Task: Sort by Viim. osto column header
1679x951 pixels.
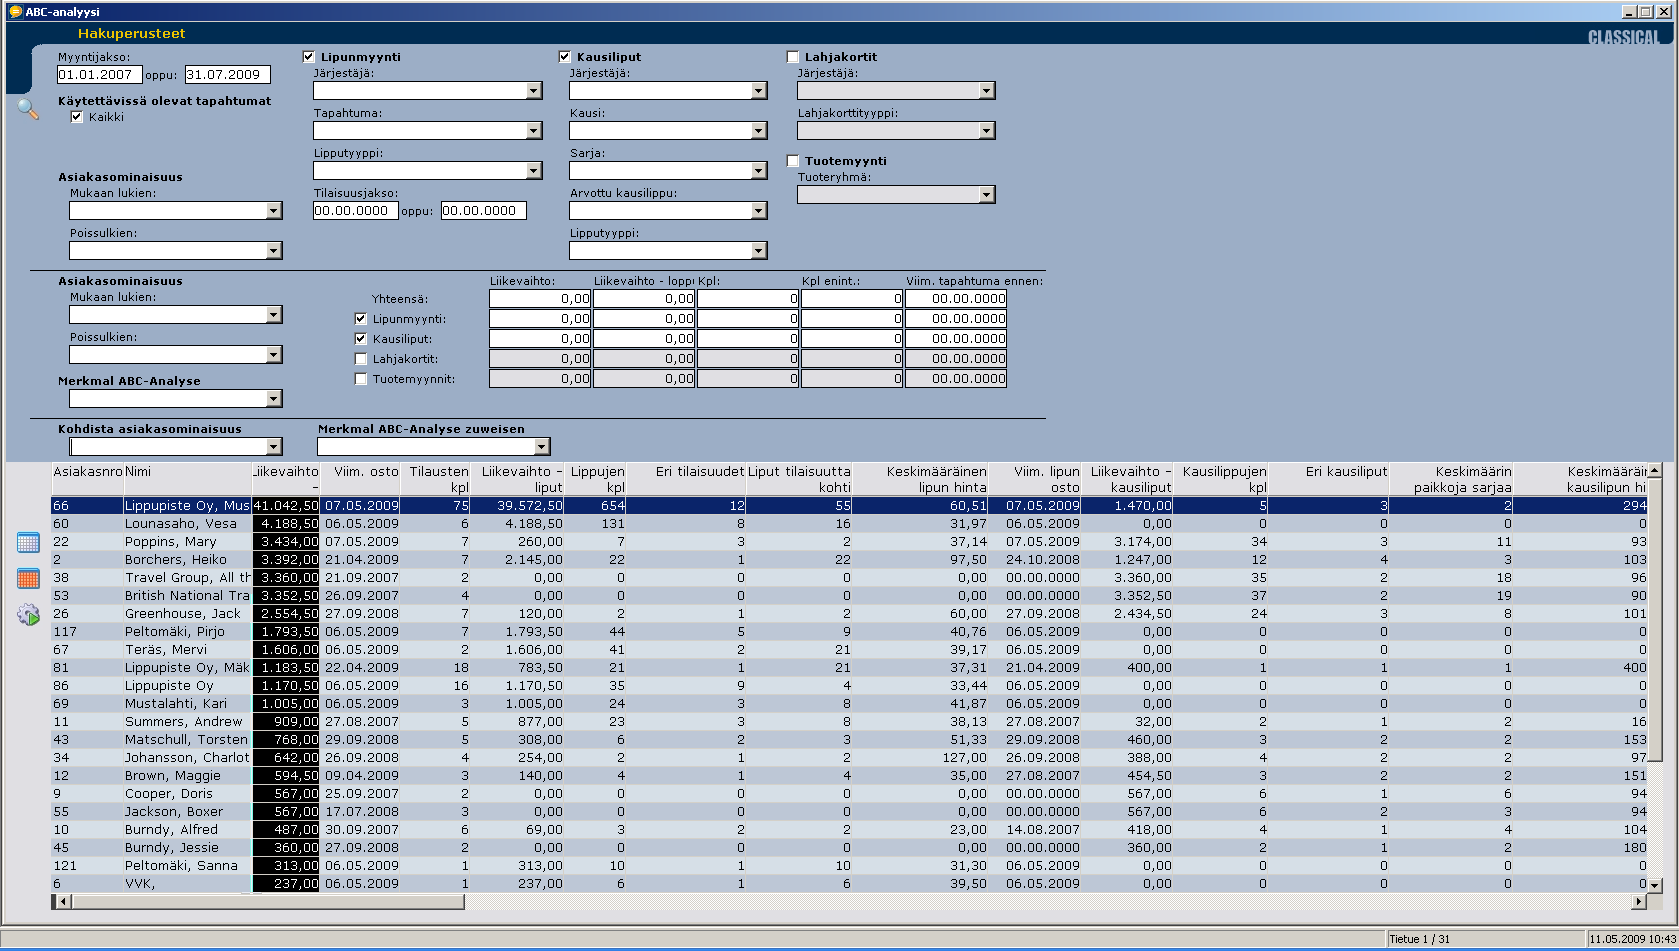Action: (361, 479)
